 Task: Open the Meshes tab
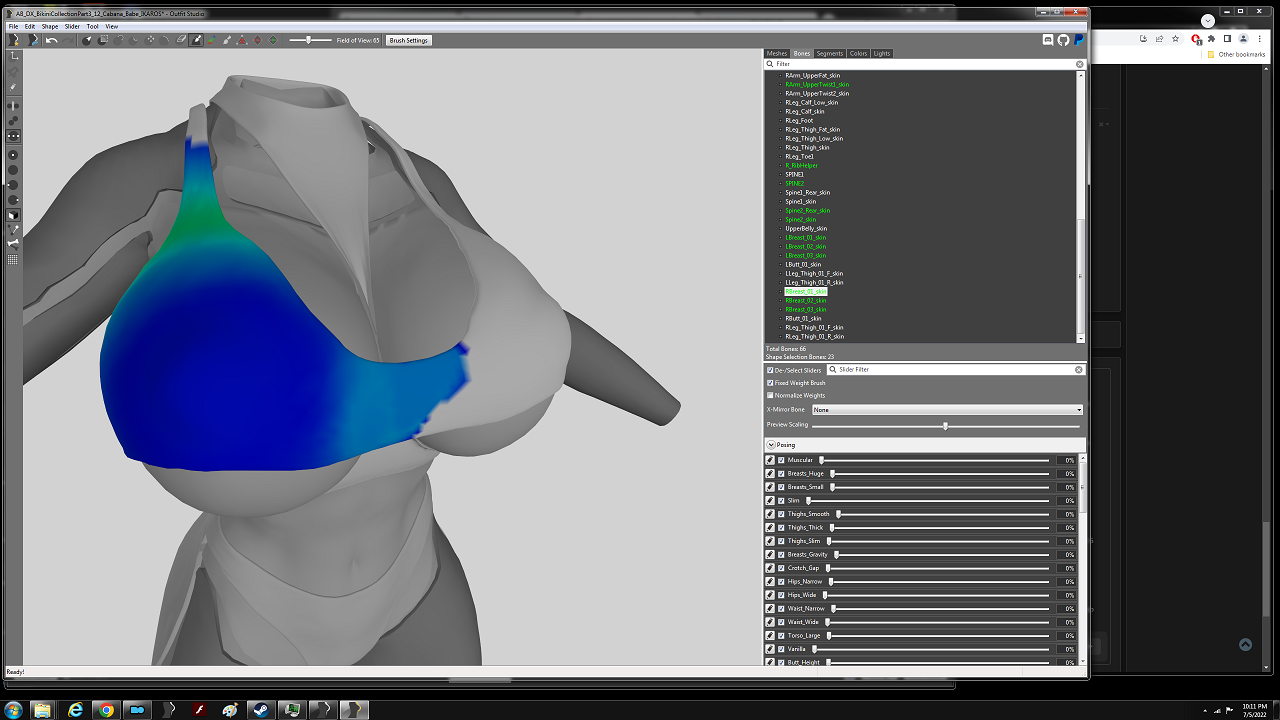pyautogui.click(x=777, y=53)
